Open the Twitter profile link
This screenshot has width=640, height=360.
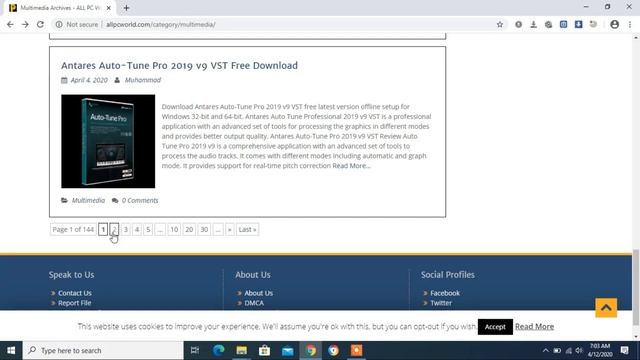(441, 303)
